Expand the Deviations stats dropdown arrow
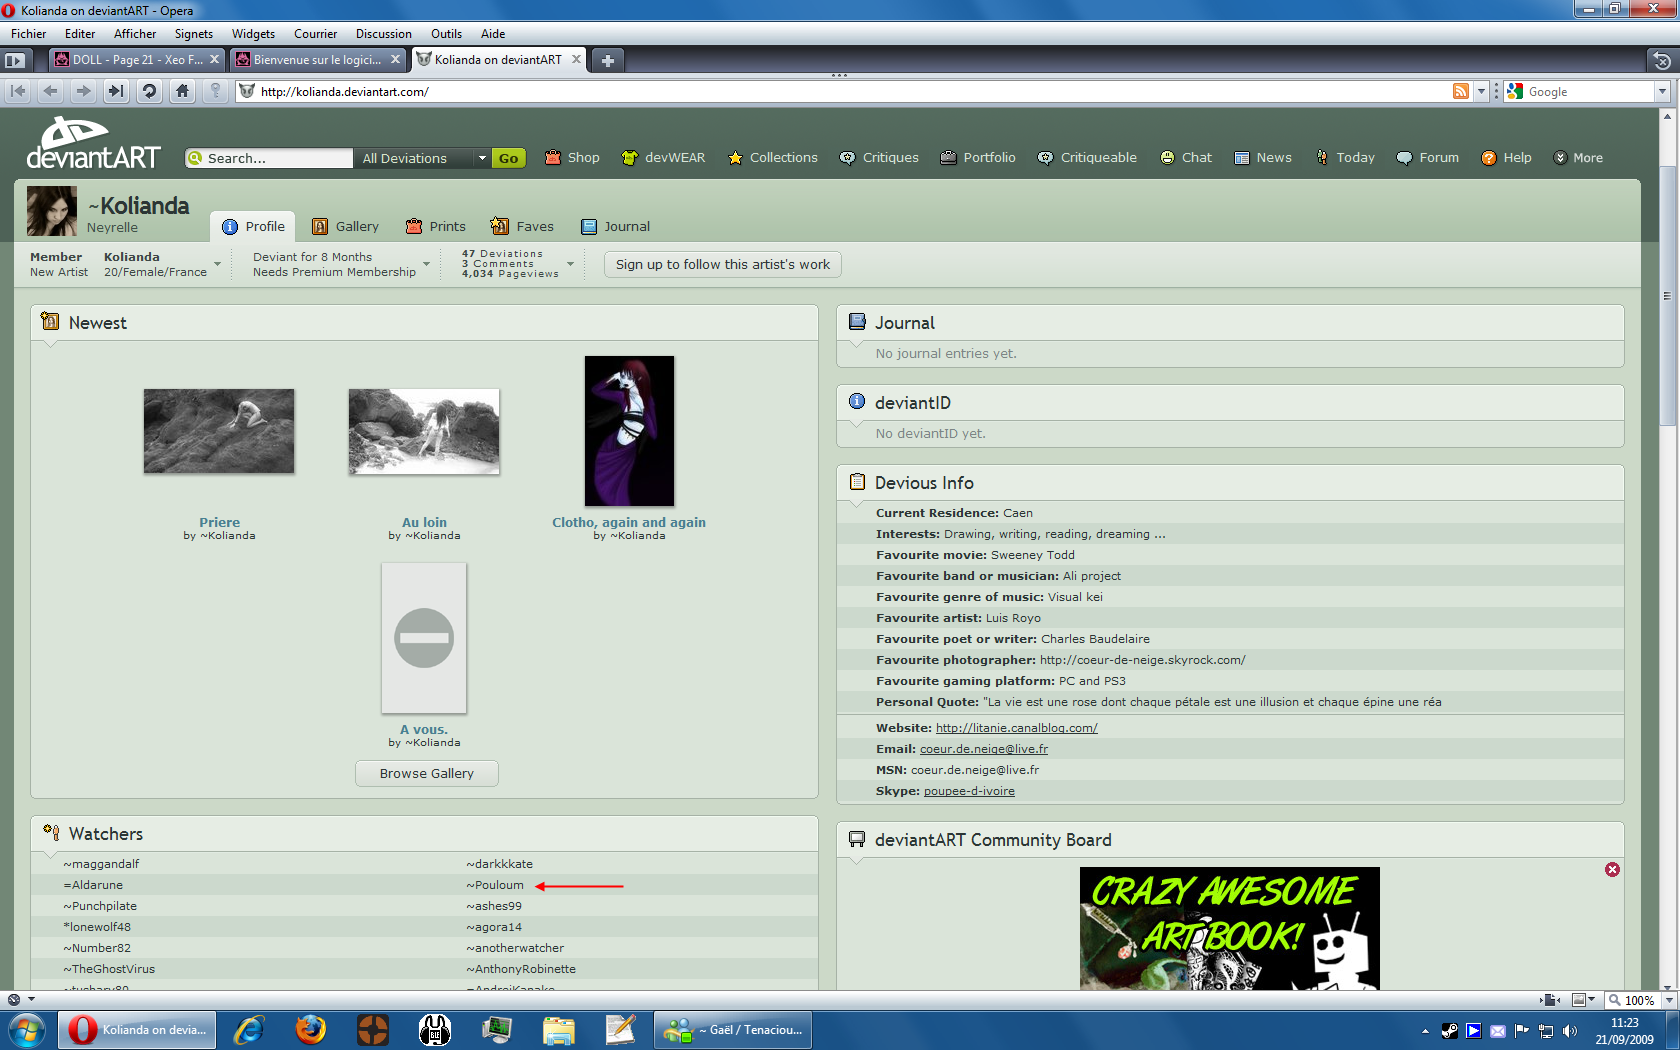Viewport: 1680px width, 1050px height. (570, 264)
